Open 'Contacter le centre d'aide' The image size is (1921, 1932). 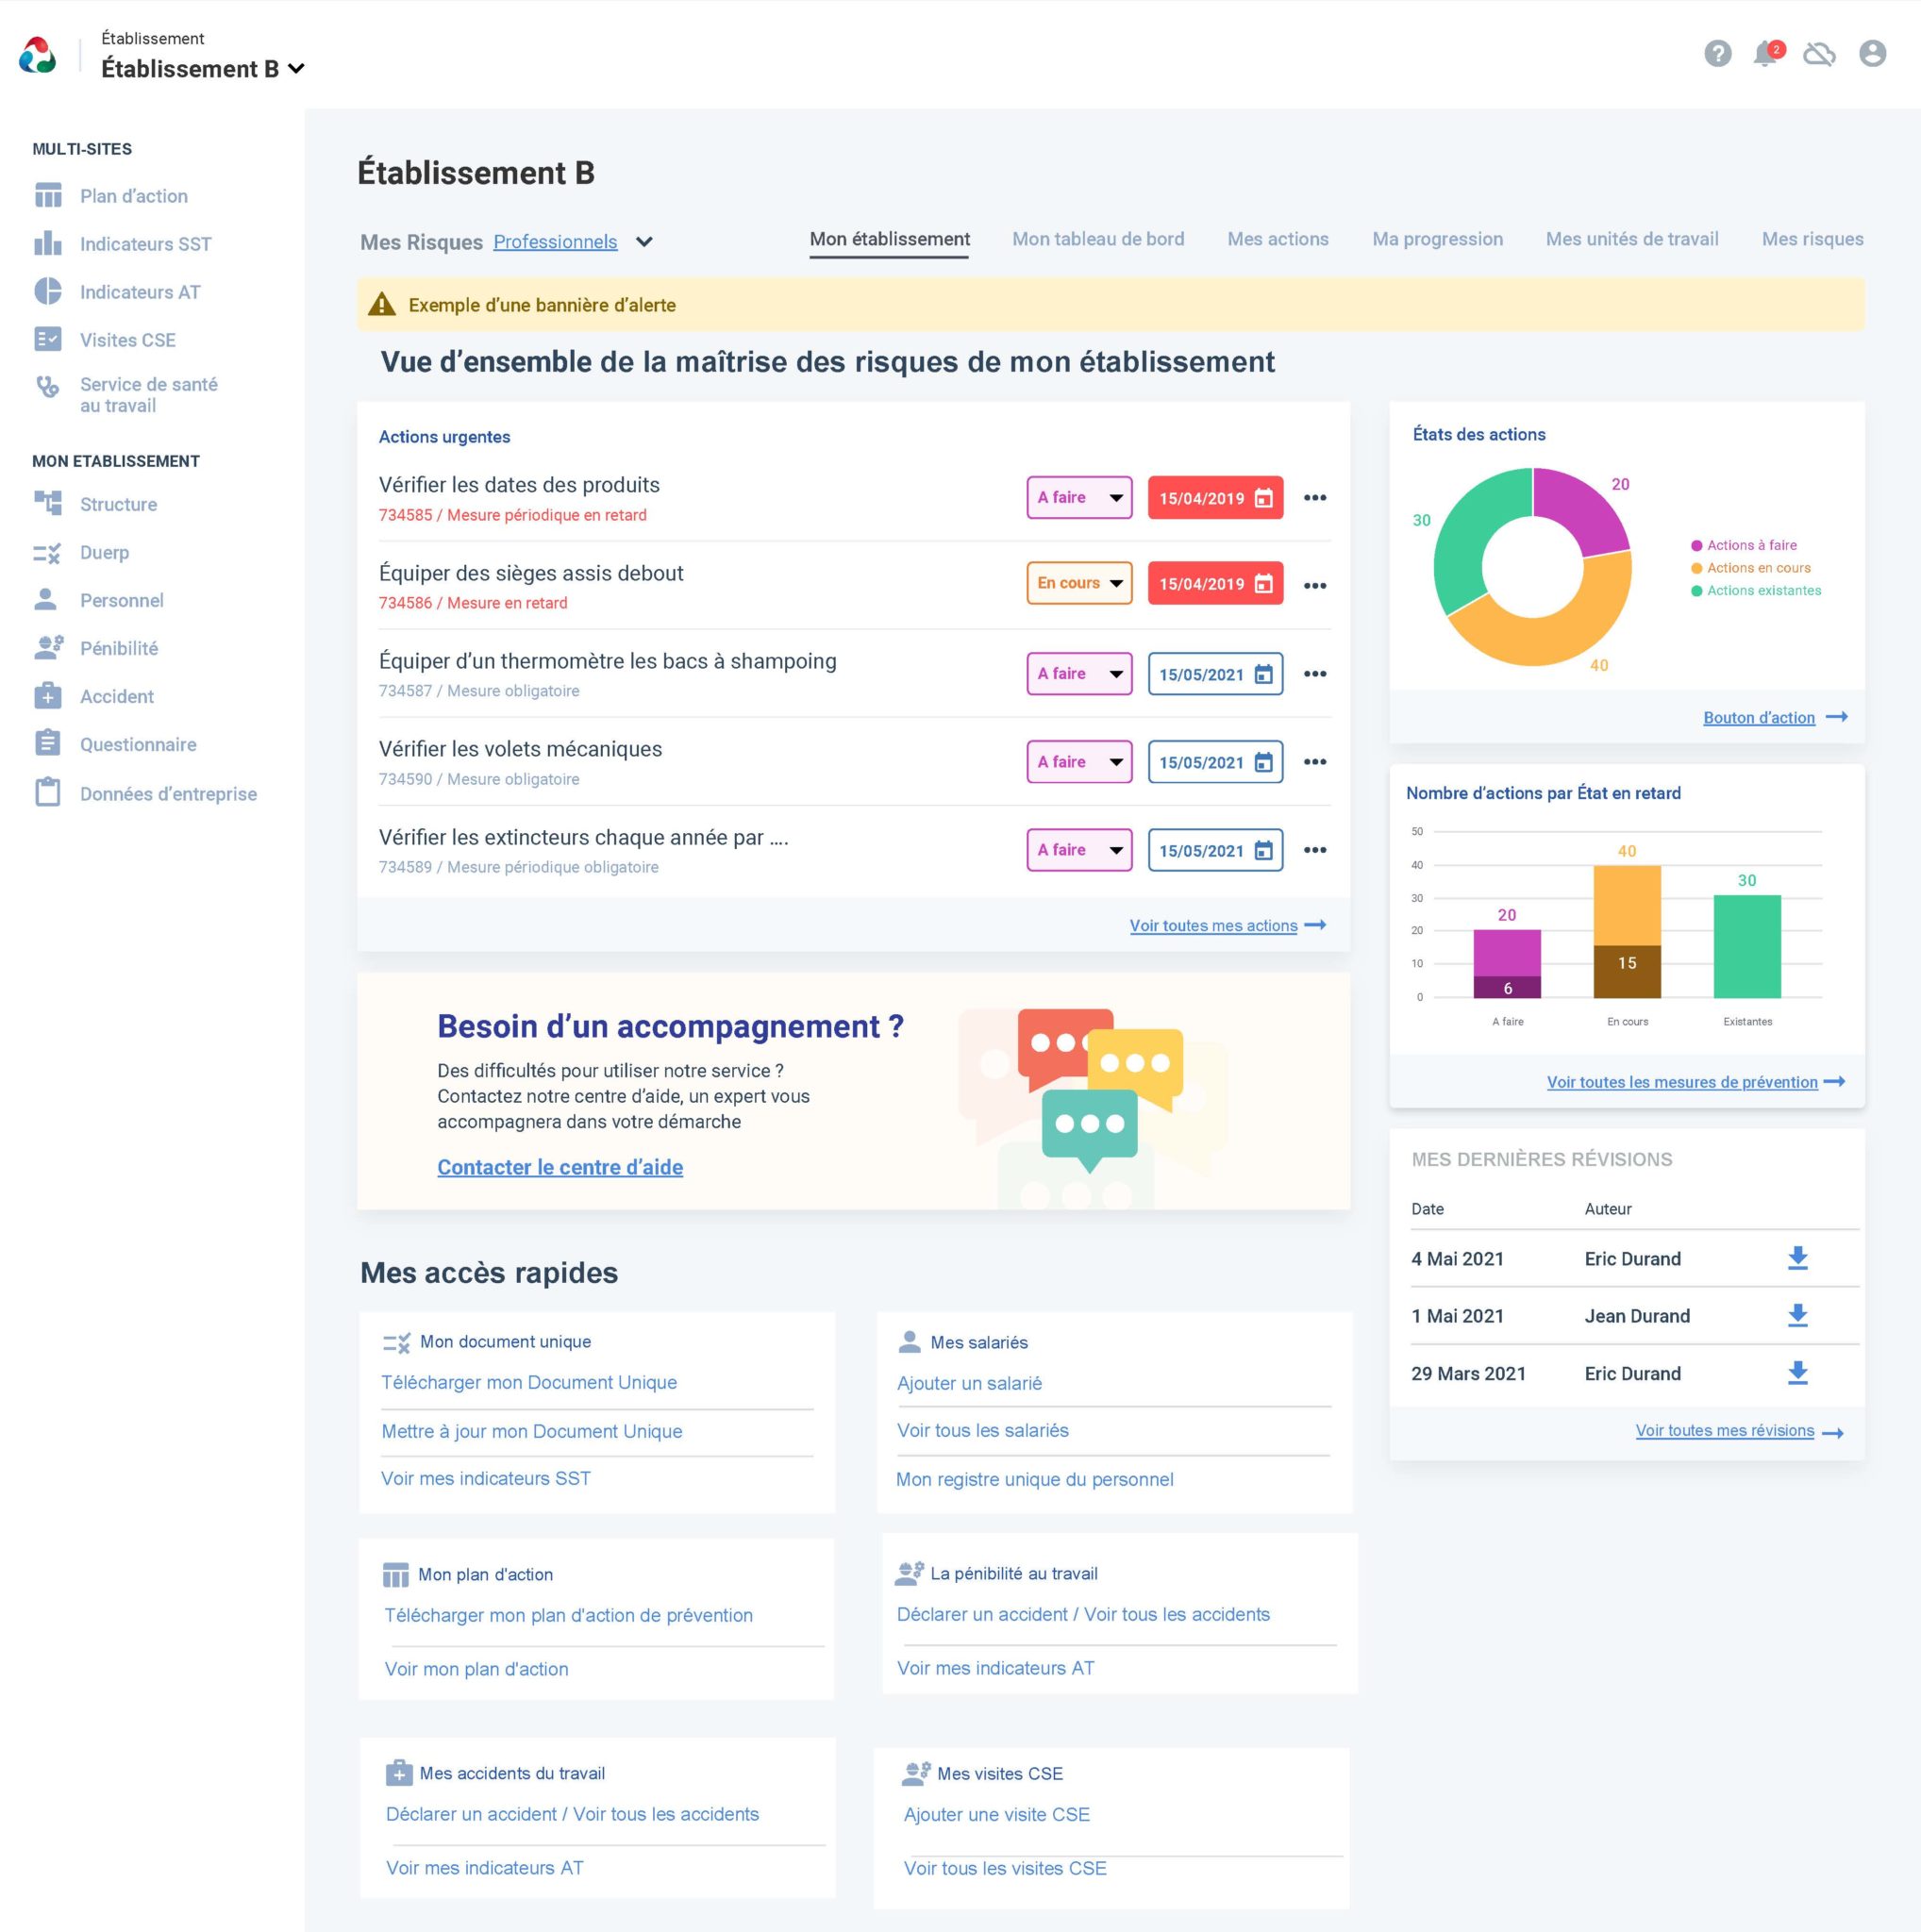(x=560, y=1167)
